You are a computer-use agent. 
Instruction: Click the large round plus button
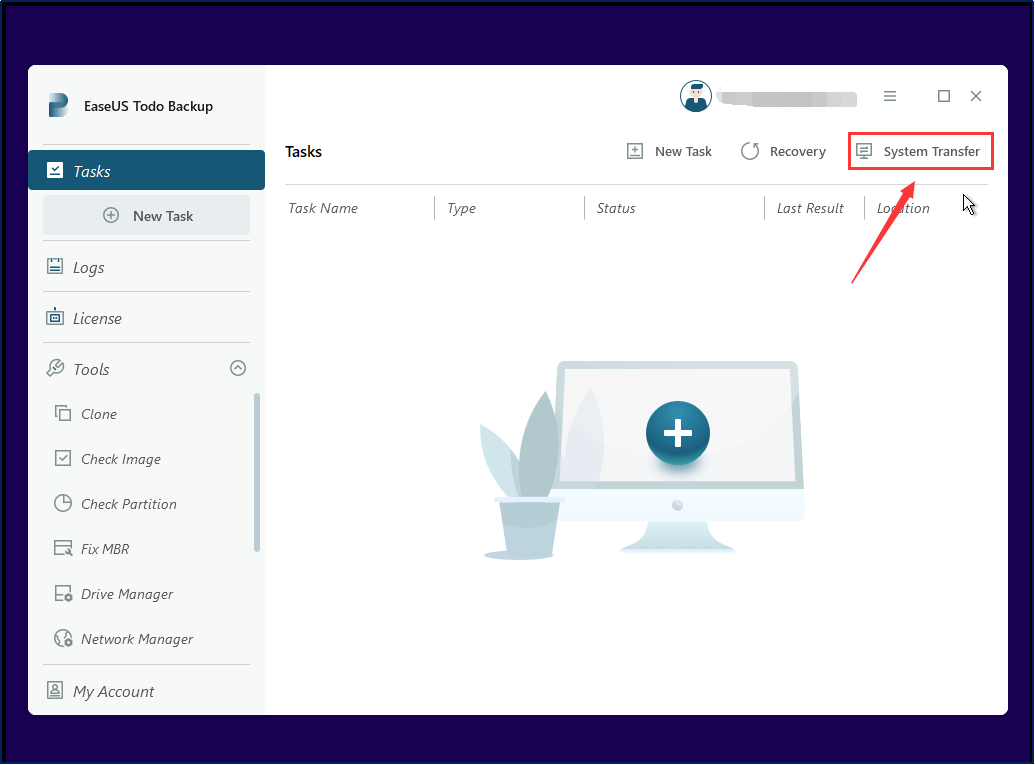click(677, 433)
